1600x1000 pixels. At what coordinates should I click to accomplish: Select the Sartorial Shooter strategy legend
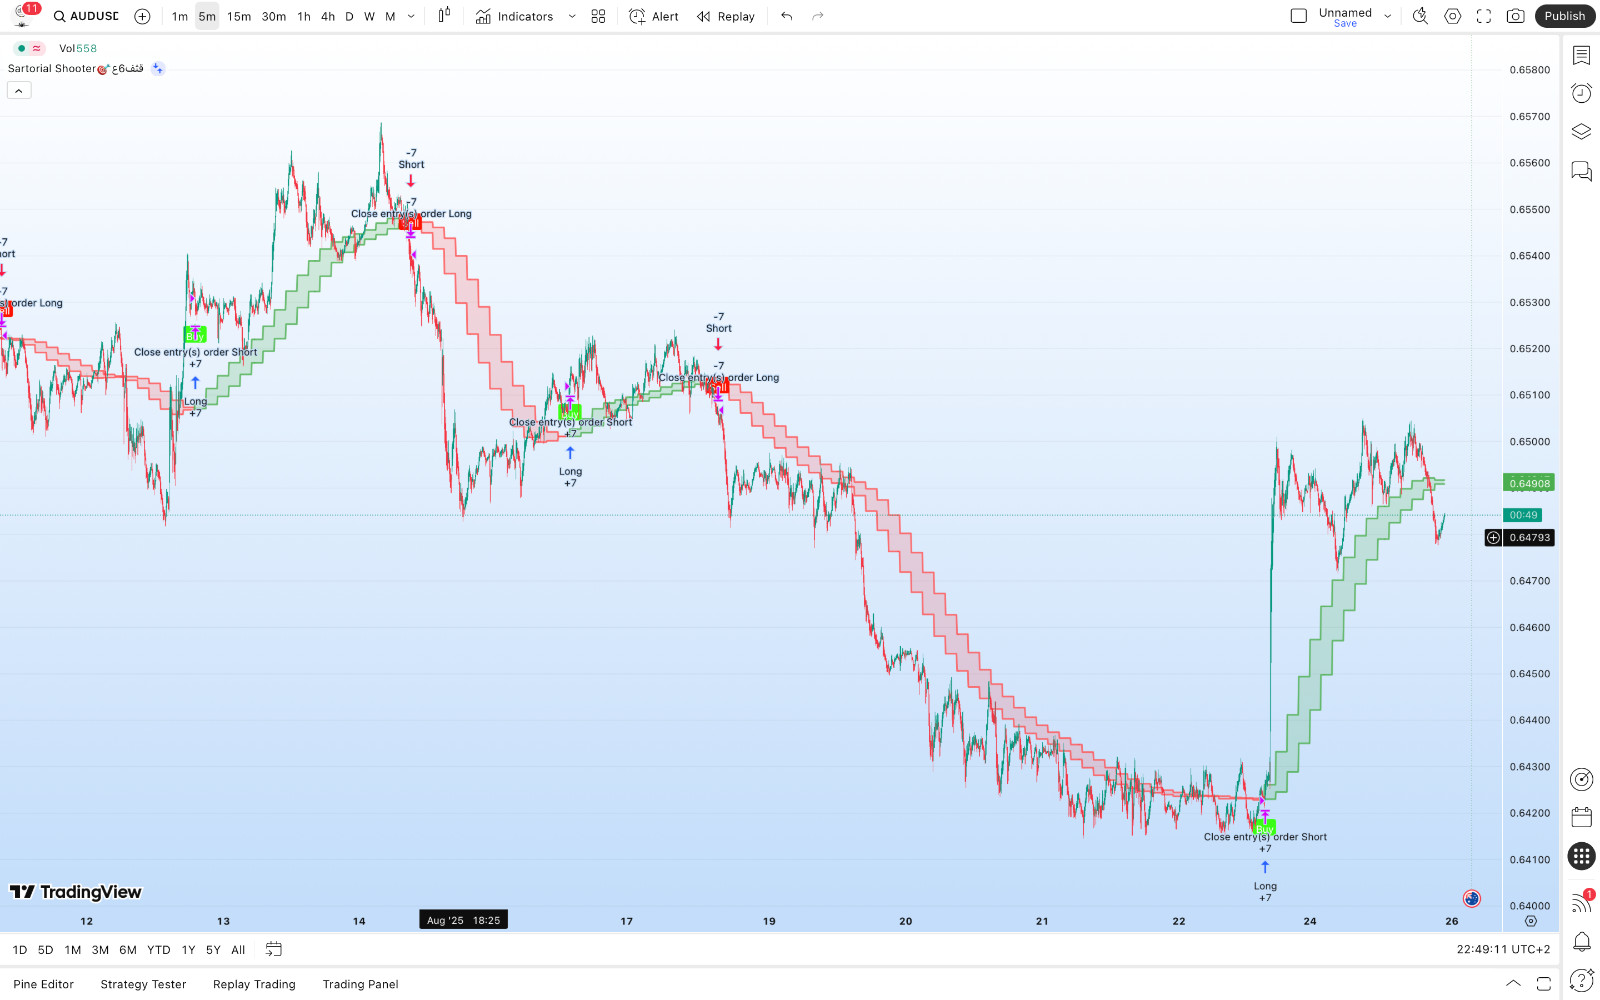[x=76, y=69]
